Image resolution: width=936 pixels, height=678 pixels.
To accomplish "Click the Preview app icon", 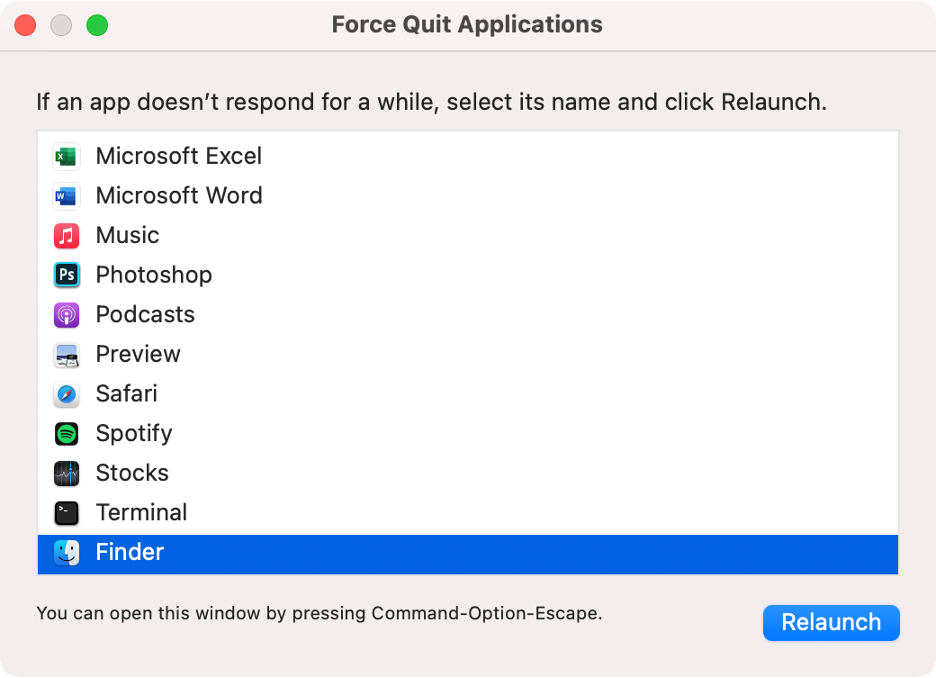I will 65,354.
